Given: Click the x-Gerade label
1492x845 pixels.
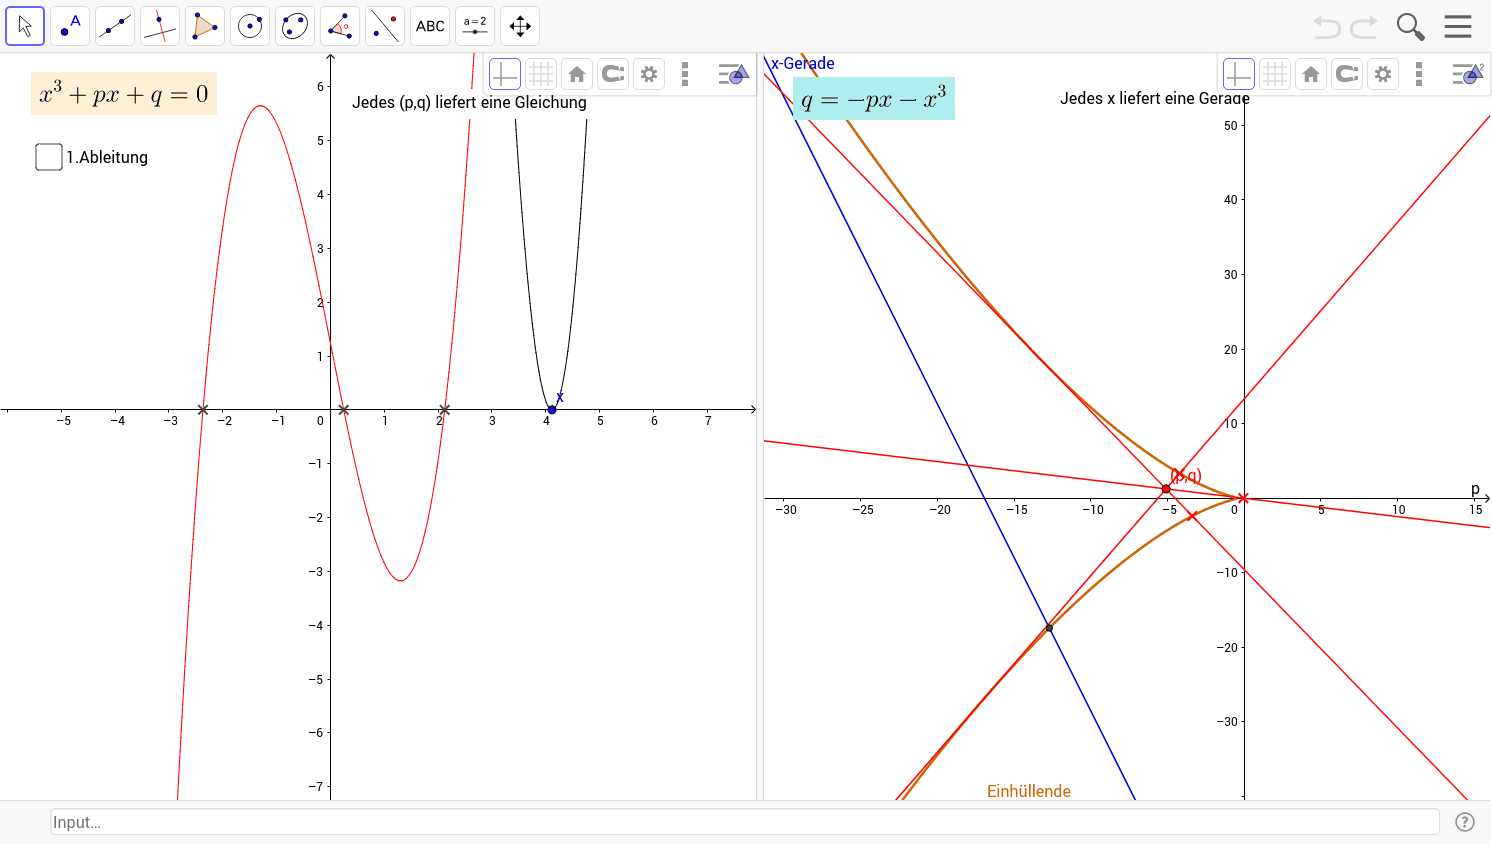Looking at the screenshot, I should point(802,63).
